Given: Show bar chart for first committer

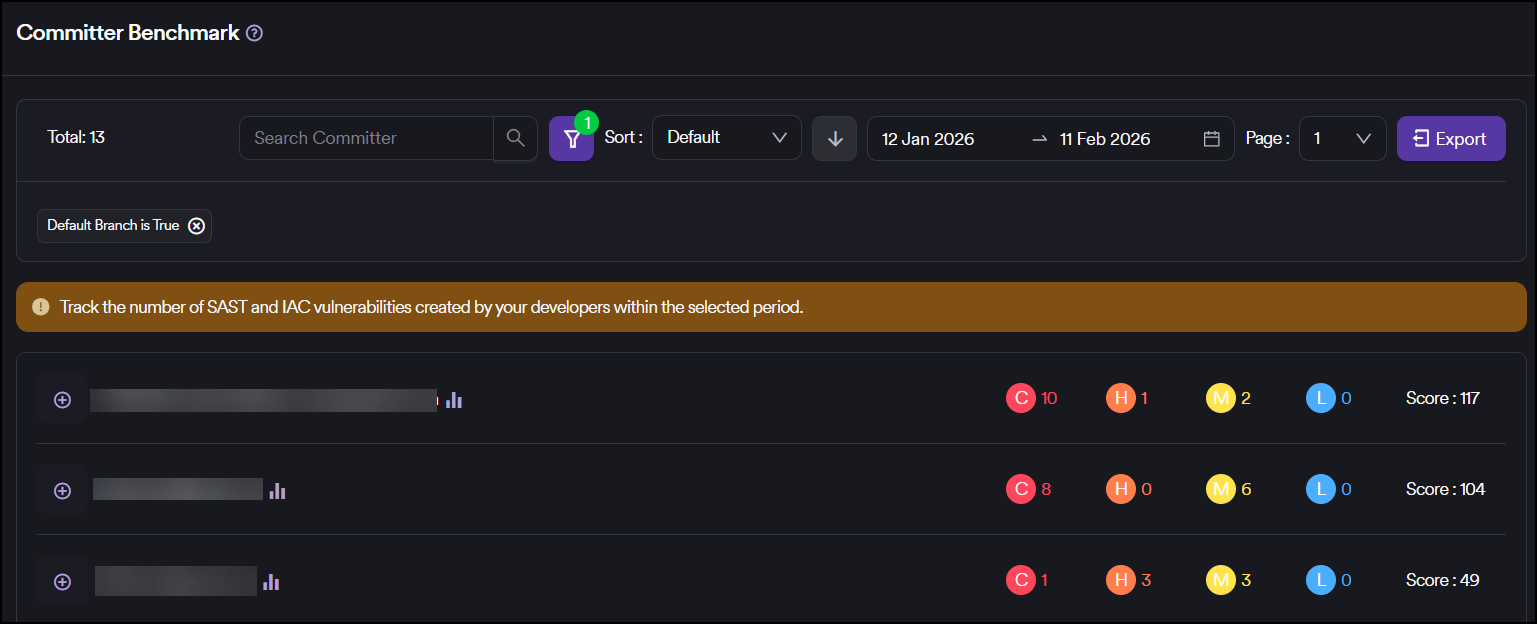Looking at the screenshot, I should pos(454,400).
